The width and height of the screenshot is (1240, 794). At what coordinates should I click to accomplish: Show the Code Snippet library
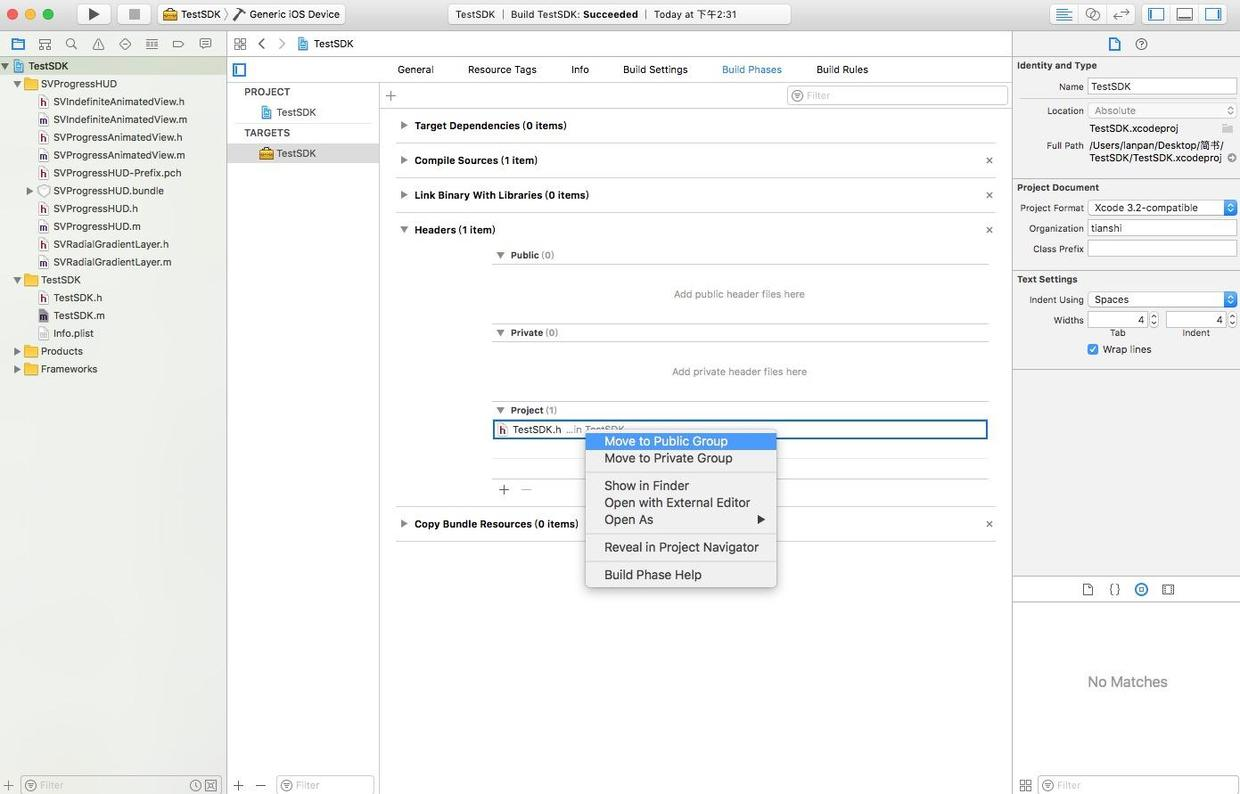(1115, 590)
